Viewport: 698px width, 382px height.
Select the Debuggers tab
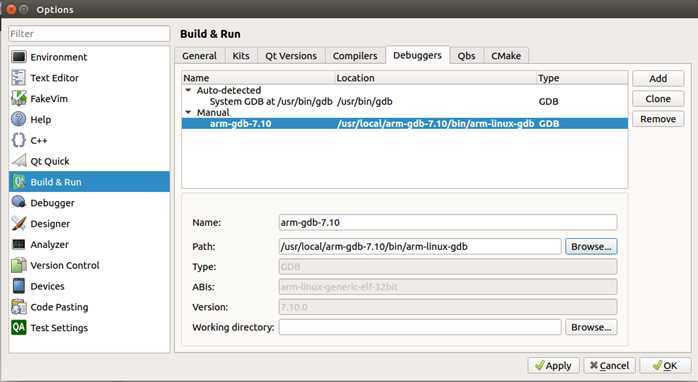click(x=418, y=55)
